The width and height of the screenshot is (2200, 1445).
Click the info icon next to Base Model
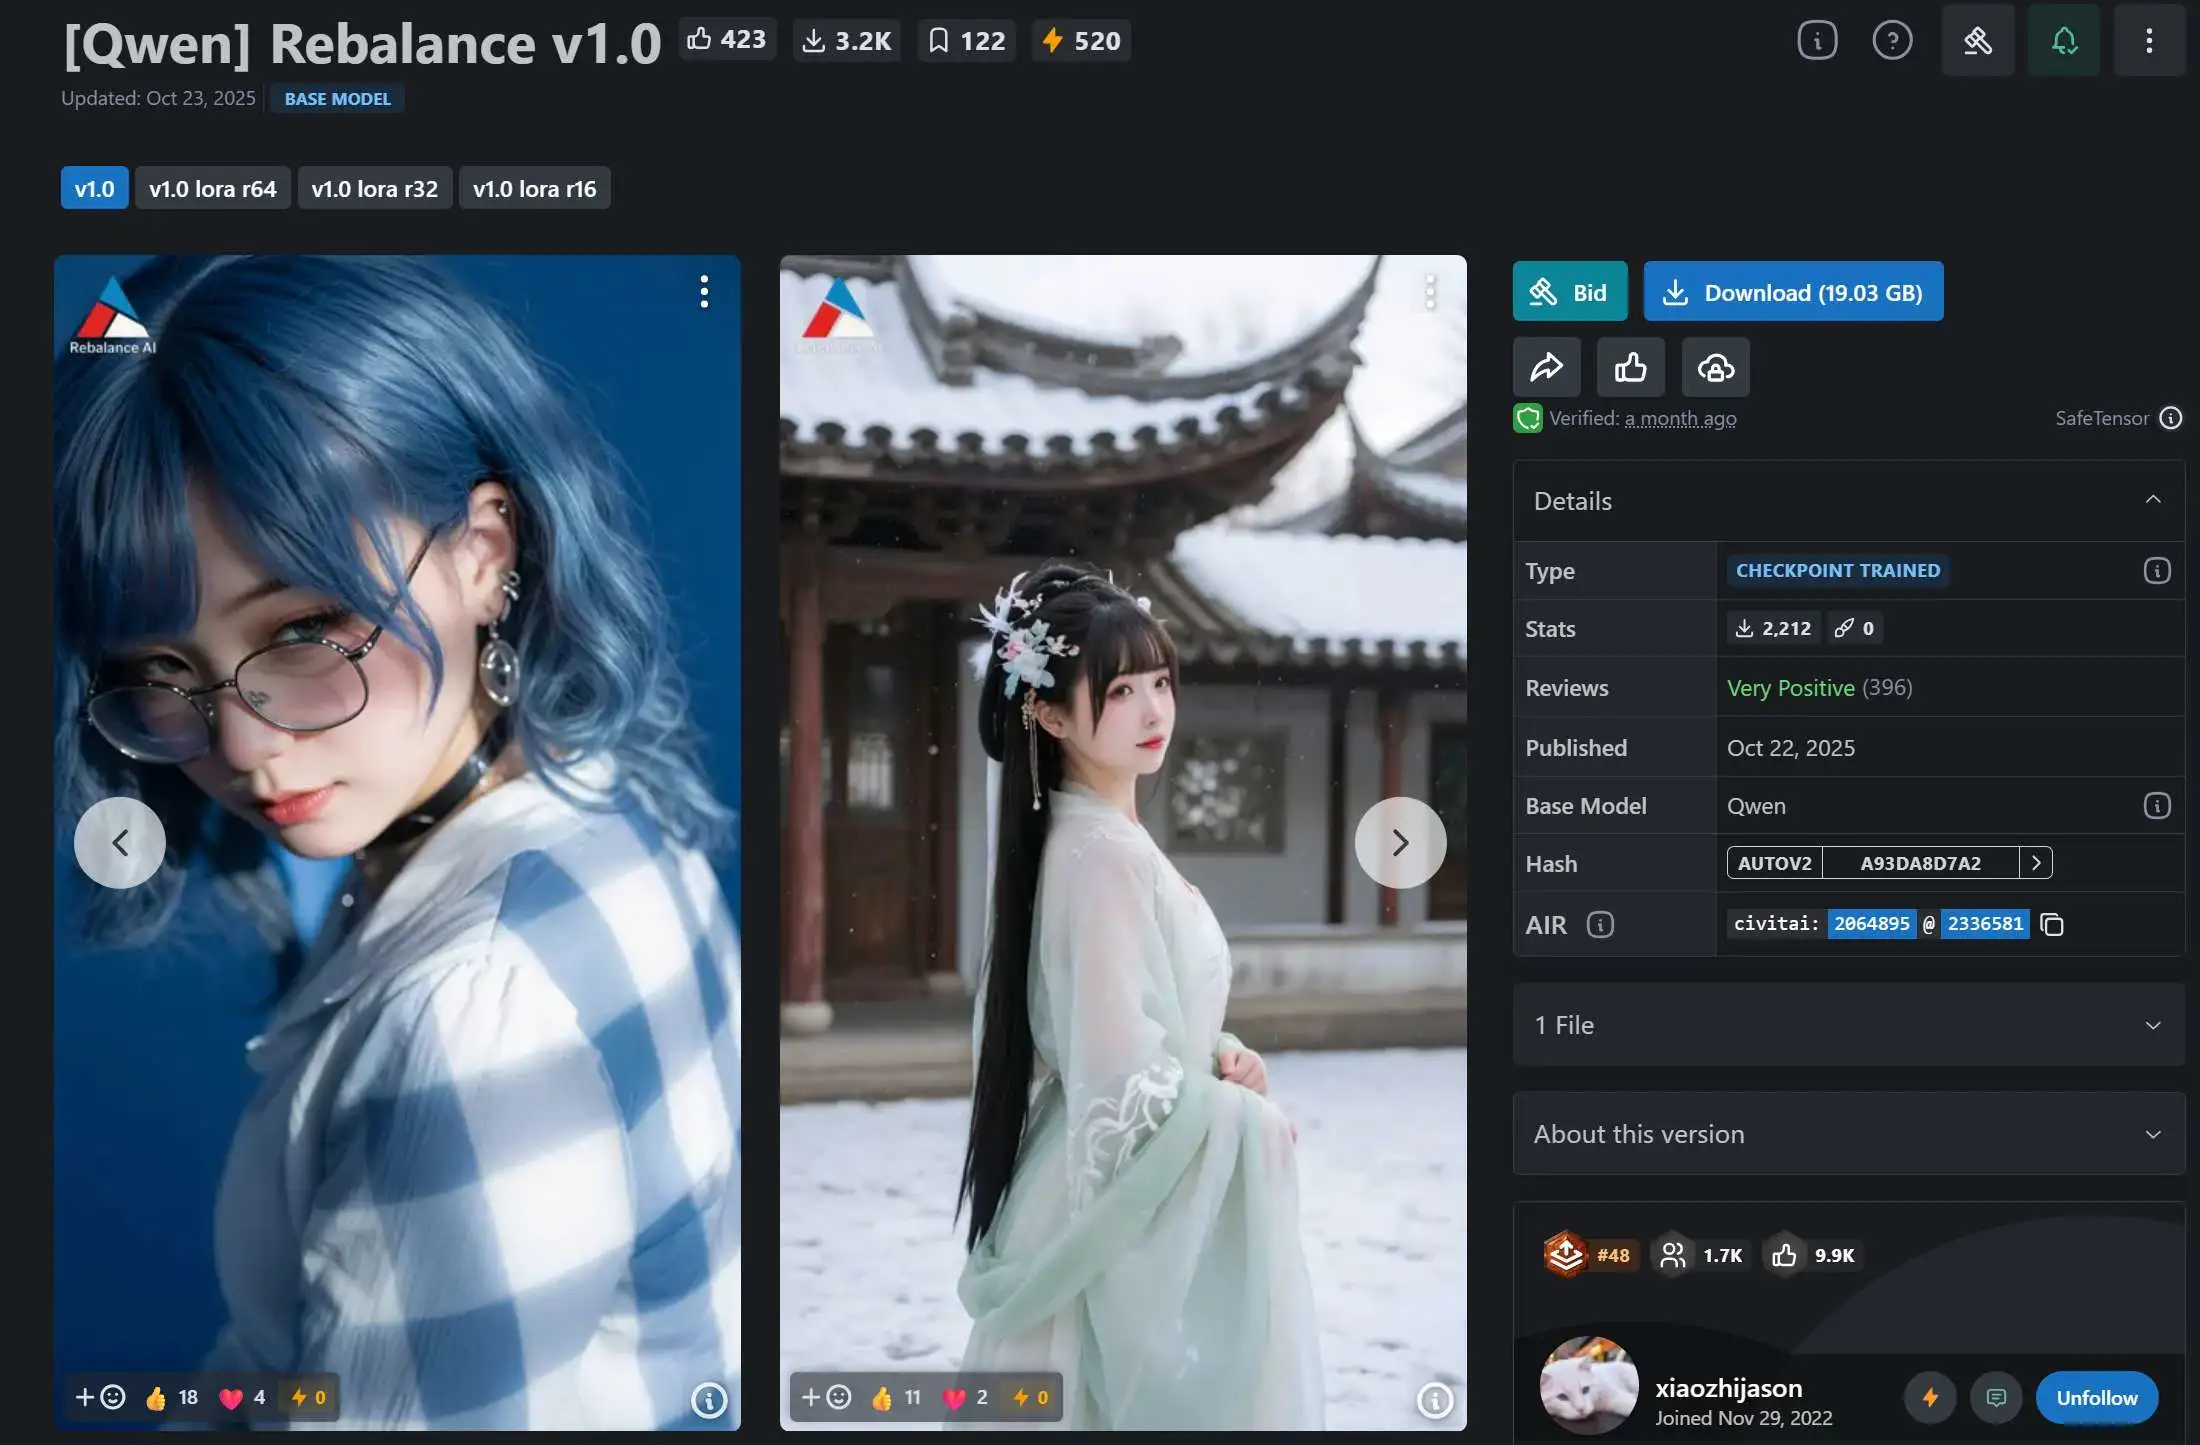coord(2159,805)
